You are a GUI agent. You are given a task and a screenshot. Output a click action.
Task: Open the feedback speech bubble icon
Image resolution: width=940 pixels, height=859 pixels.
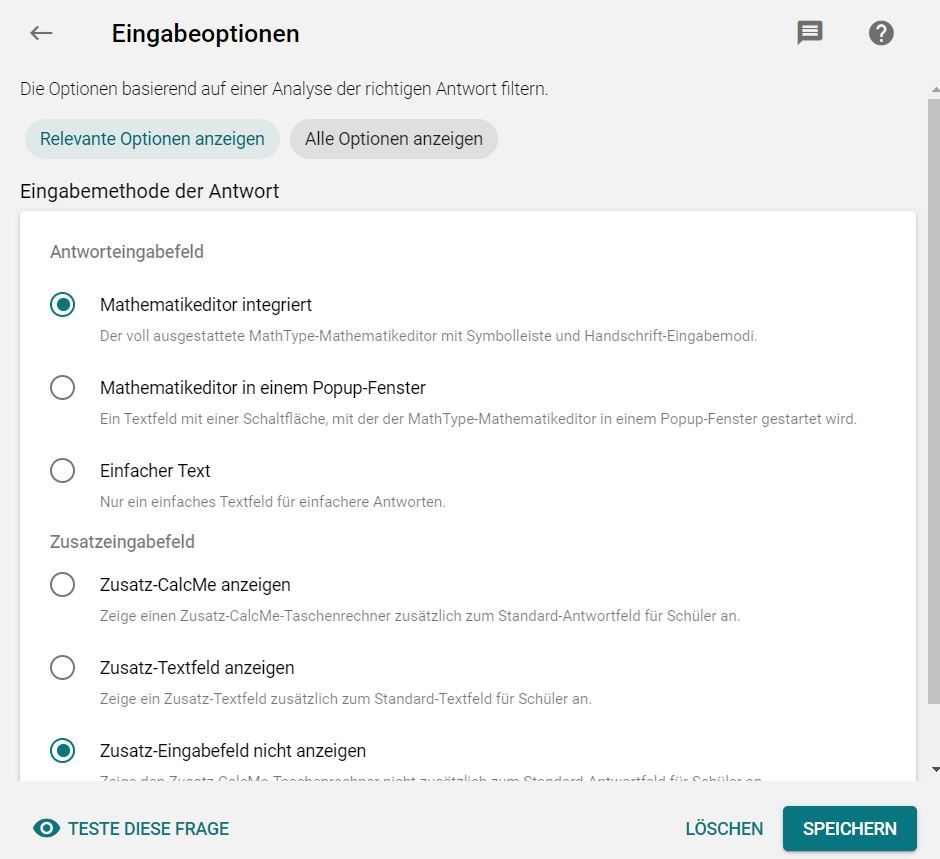pos(809,33)
